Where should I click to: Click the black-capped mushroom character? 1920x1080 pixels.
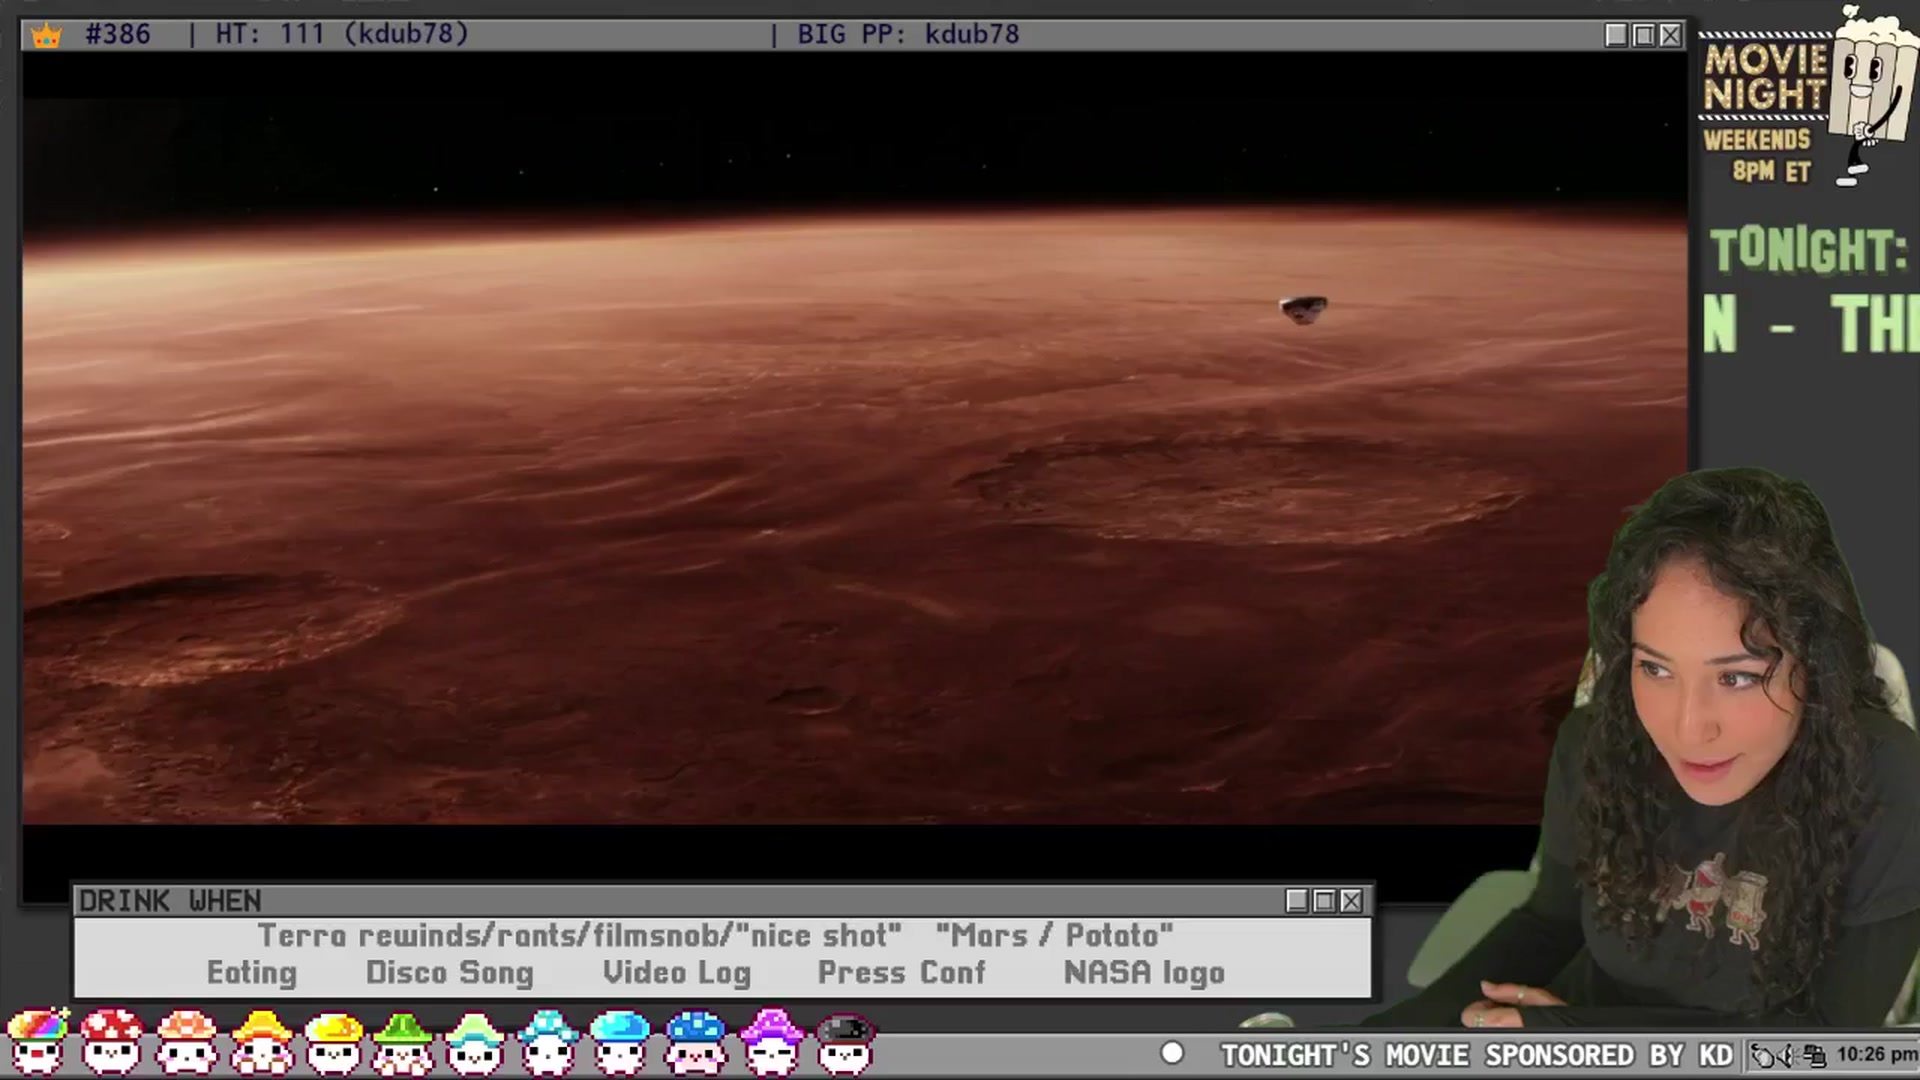pyautogui.click(x=845, y=1042)
